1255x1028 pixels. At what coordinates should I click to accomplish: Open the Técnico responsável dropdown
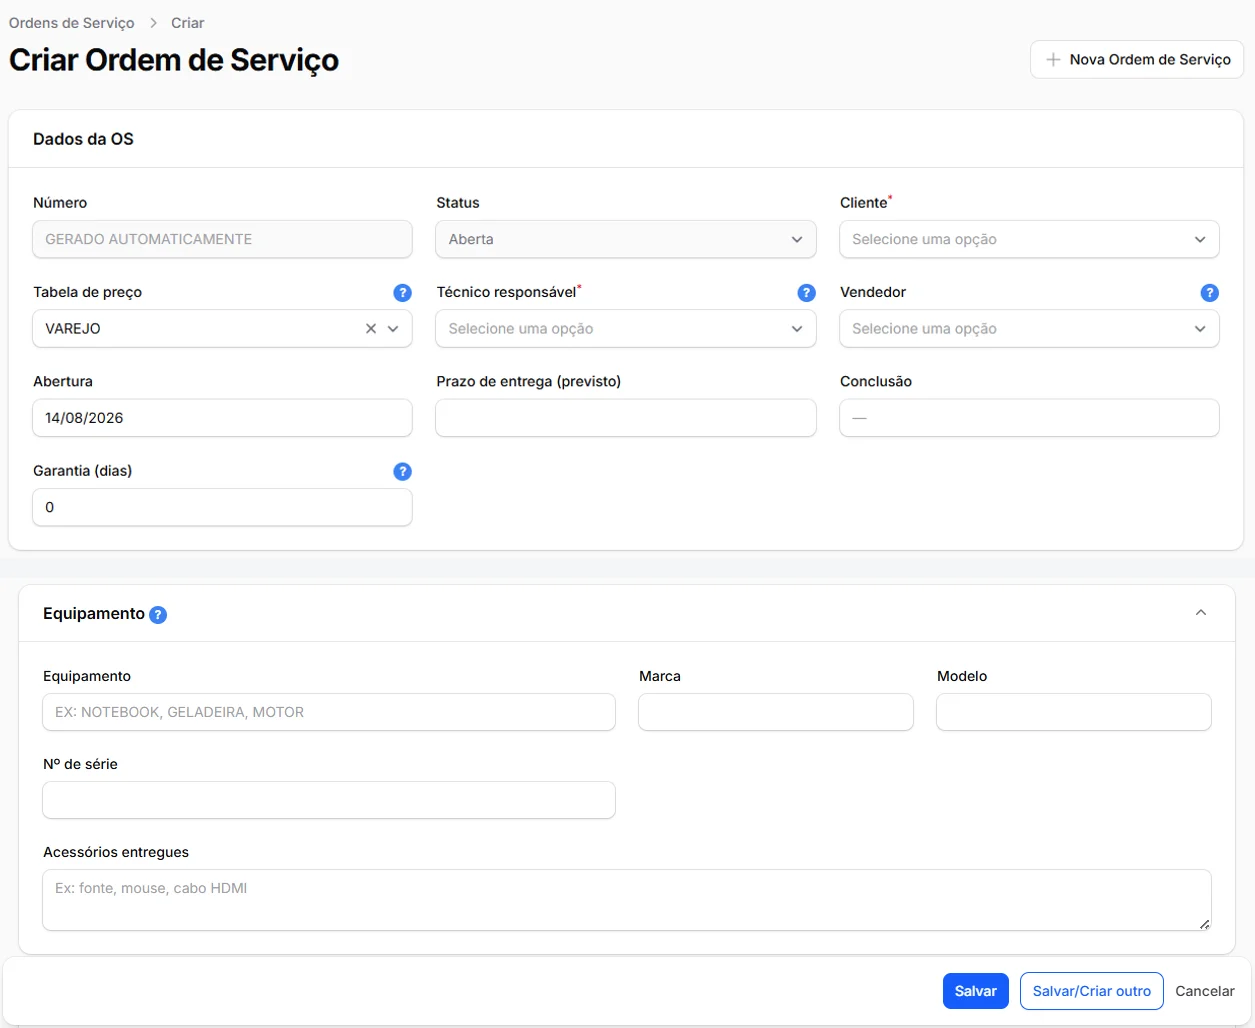click(626, 329)
